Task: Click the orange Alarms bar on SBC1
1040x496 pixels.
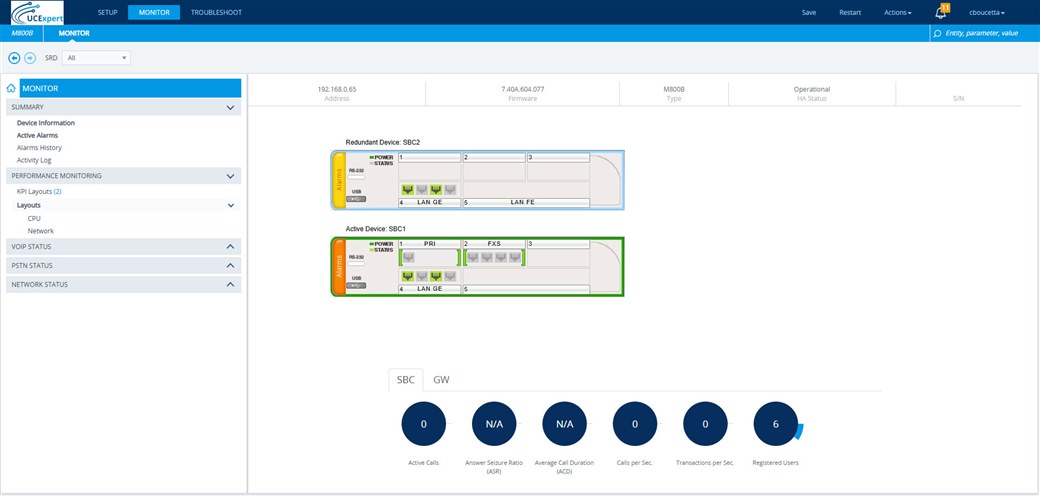Action: (x=338, y=267)
